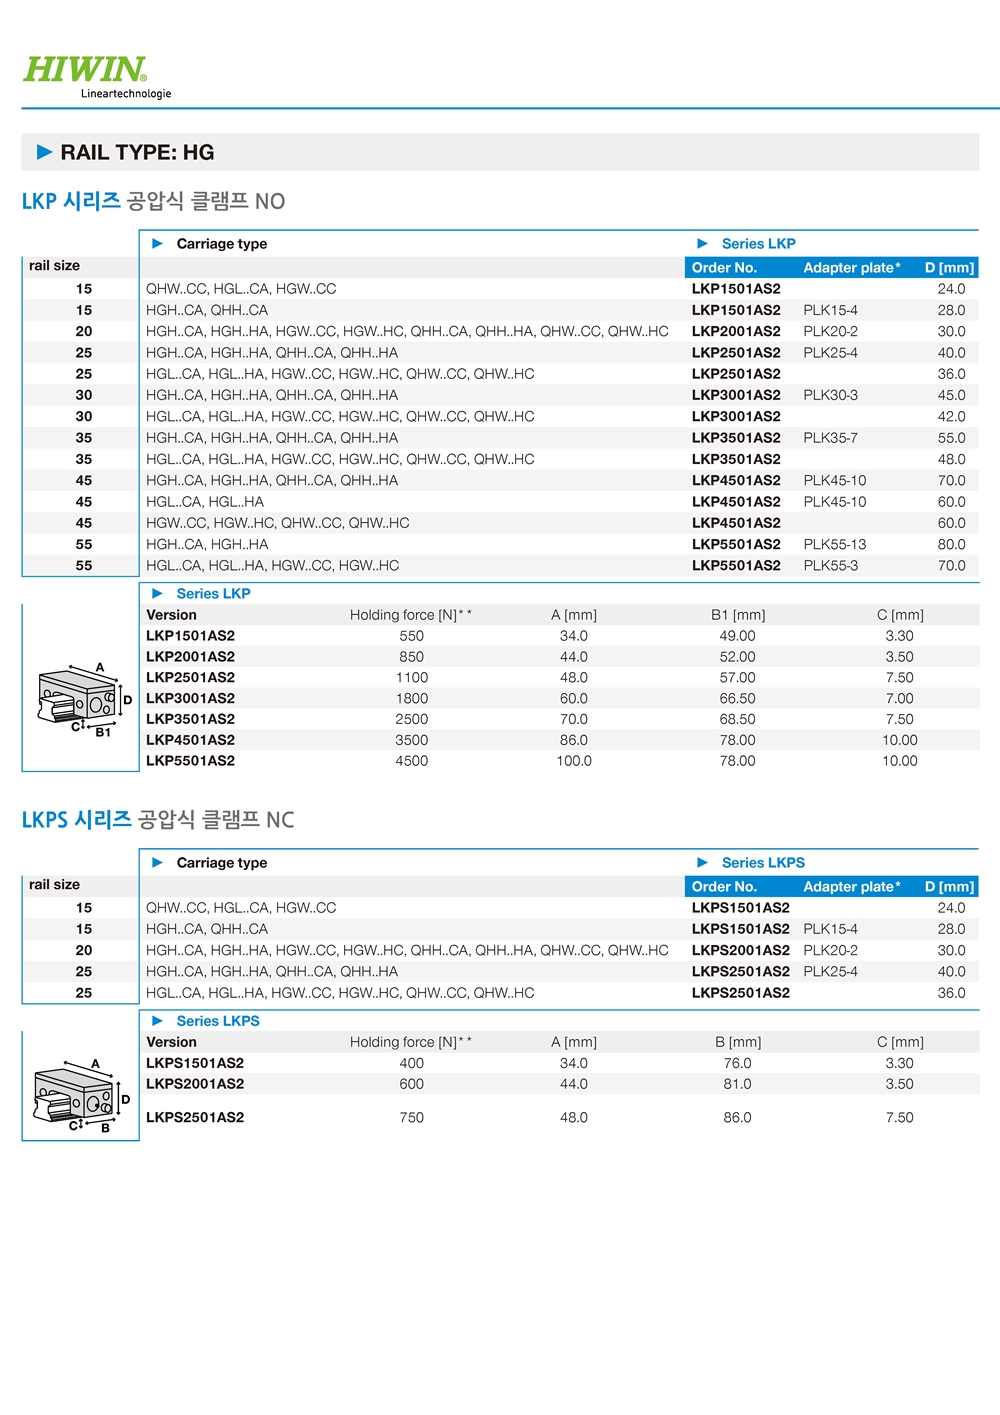Select the 'RAIL TYPE: HG' heading
This screenshot has height=1415, width=1000.
(137, 152)
